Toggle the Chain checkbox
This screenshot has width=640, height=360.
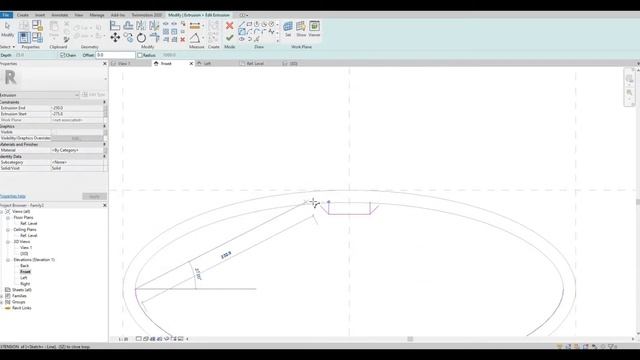coord(62,55)
